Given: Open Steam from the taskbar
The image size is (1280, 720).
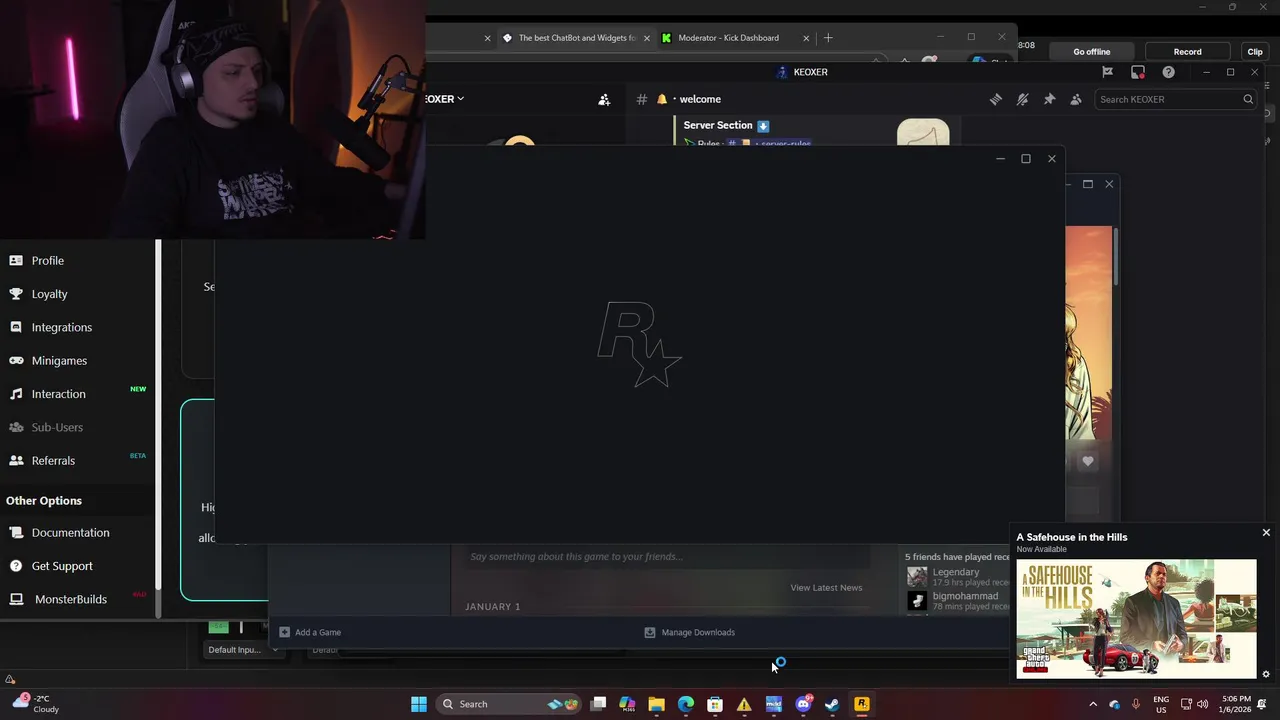Looking at the screenshot, I should click(832, 704).
